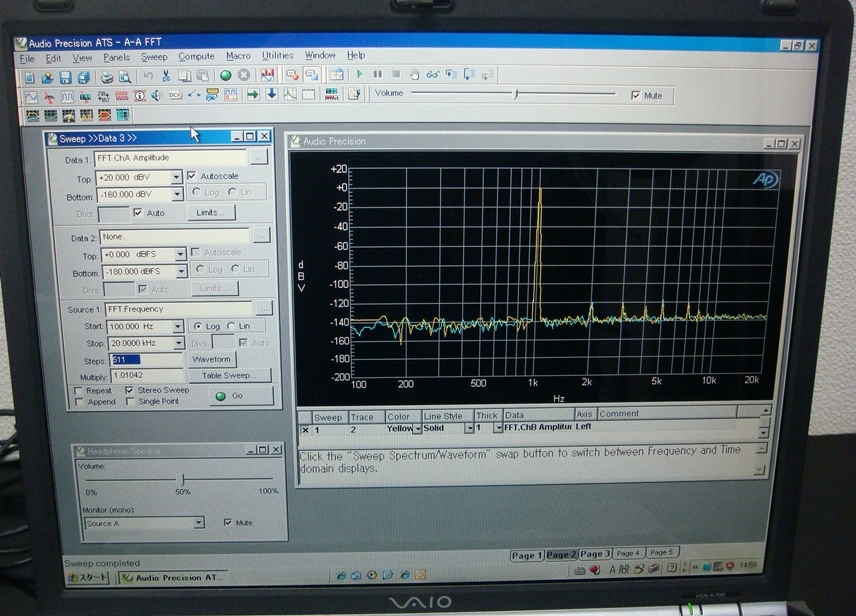The width and height of the screenshot is (856, 616).
Task: Click the grey Sweep Stop X icon
Action: pos(243,75)
